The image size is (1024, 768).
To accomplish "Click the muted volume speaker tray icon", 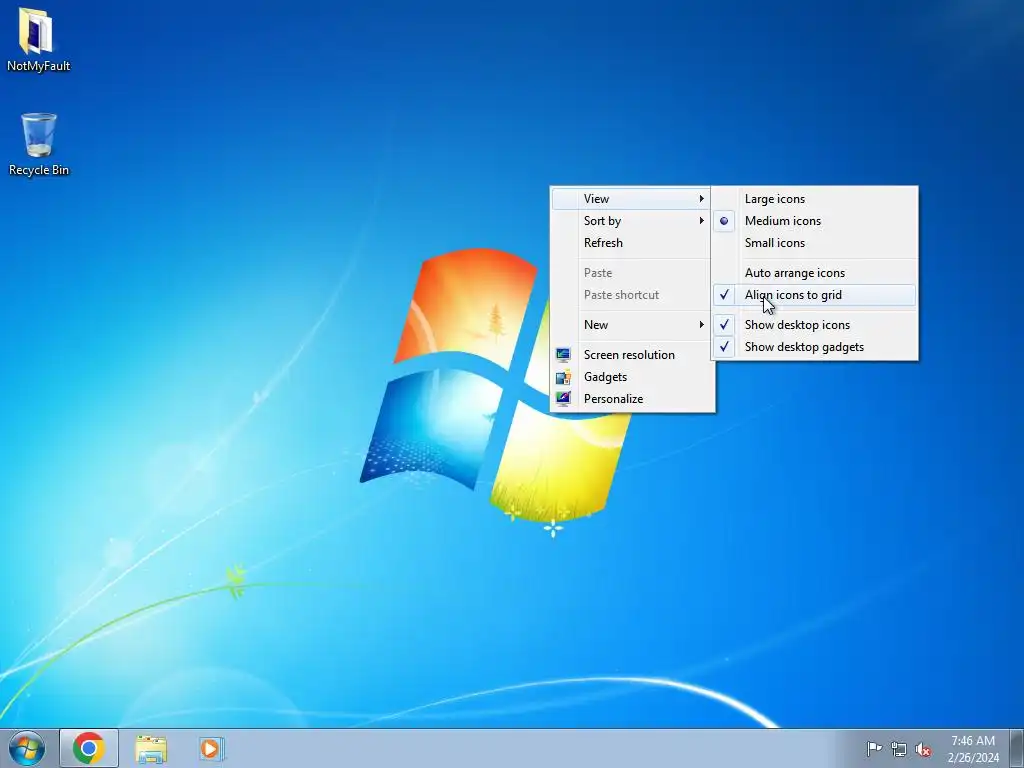I will click(923, 749).
